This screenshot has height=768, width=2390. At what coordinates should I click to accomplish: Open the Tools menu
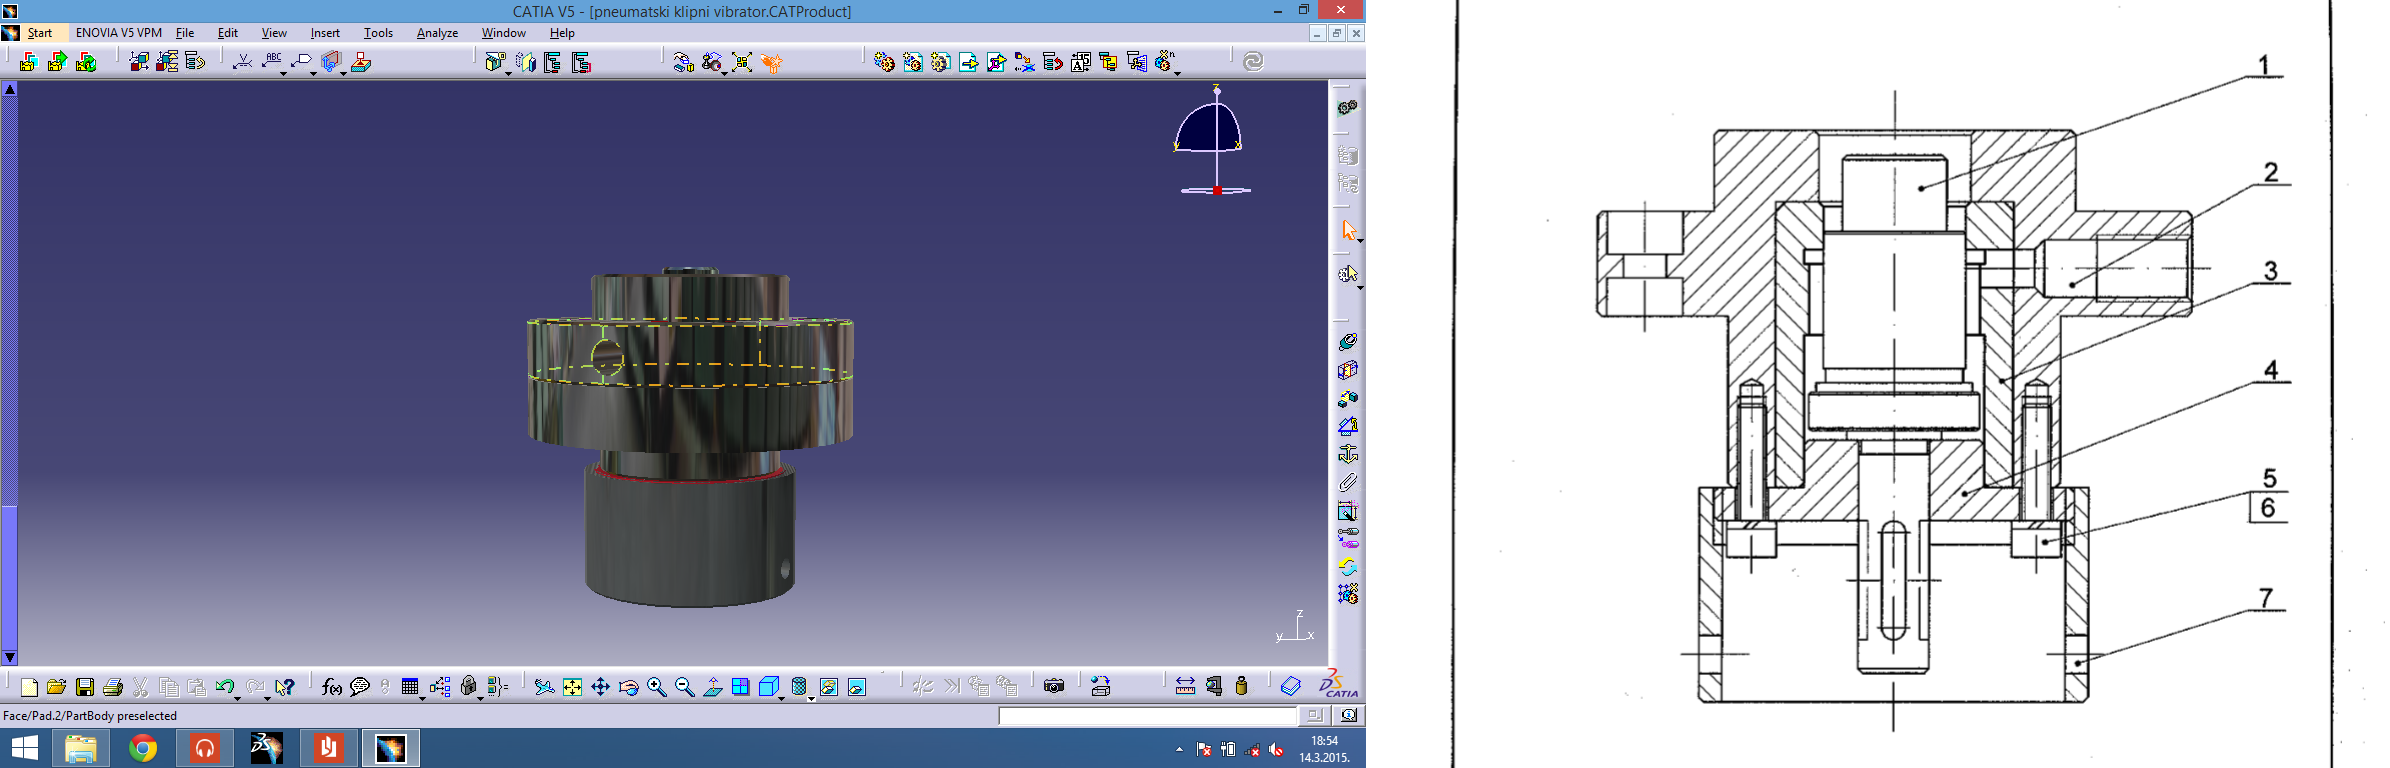point(378,33)
